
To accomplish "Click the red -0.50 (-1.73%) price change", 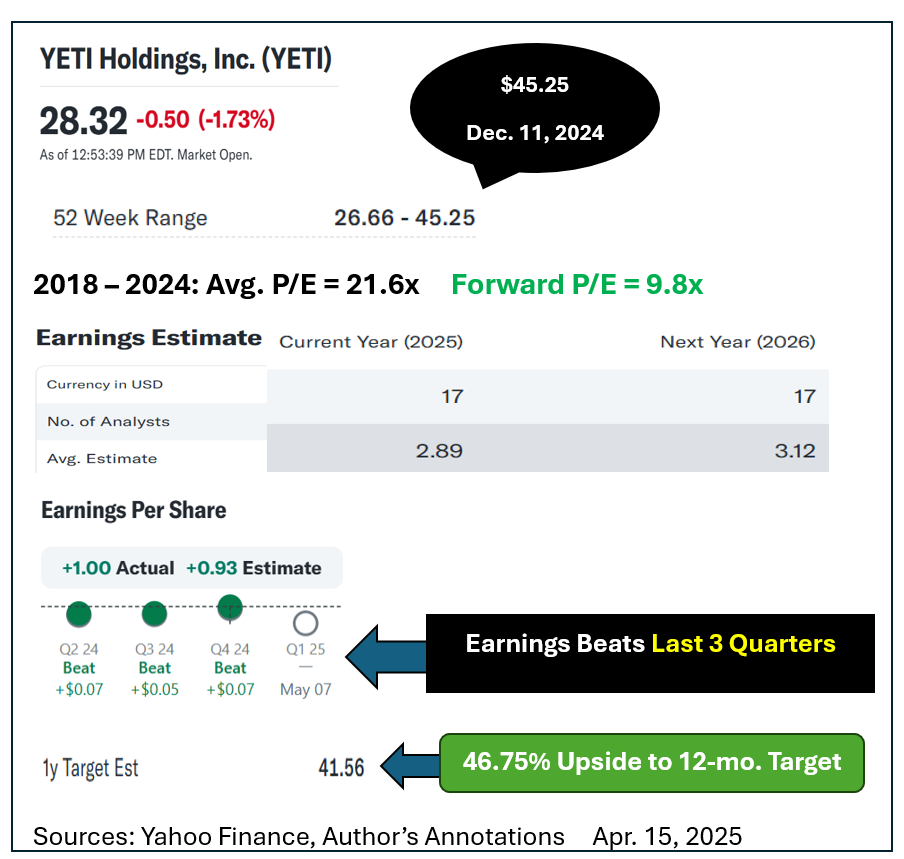I will click(205, 120).
